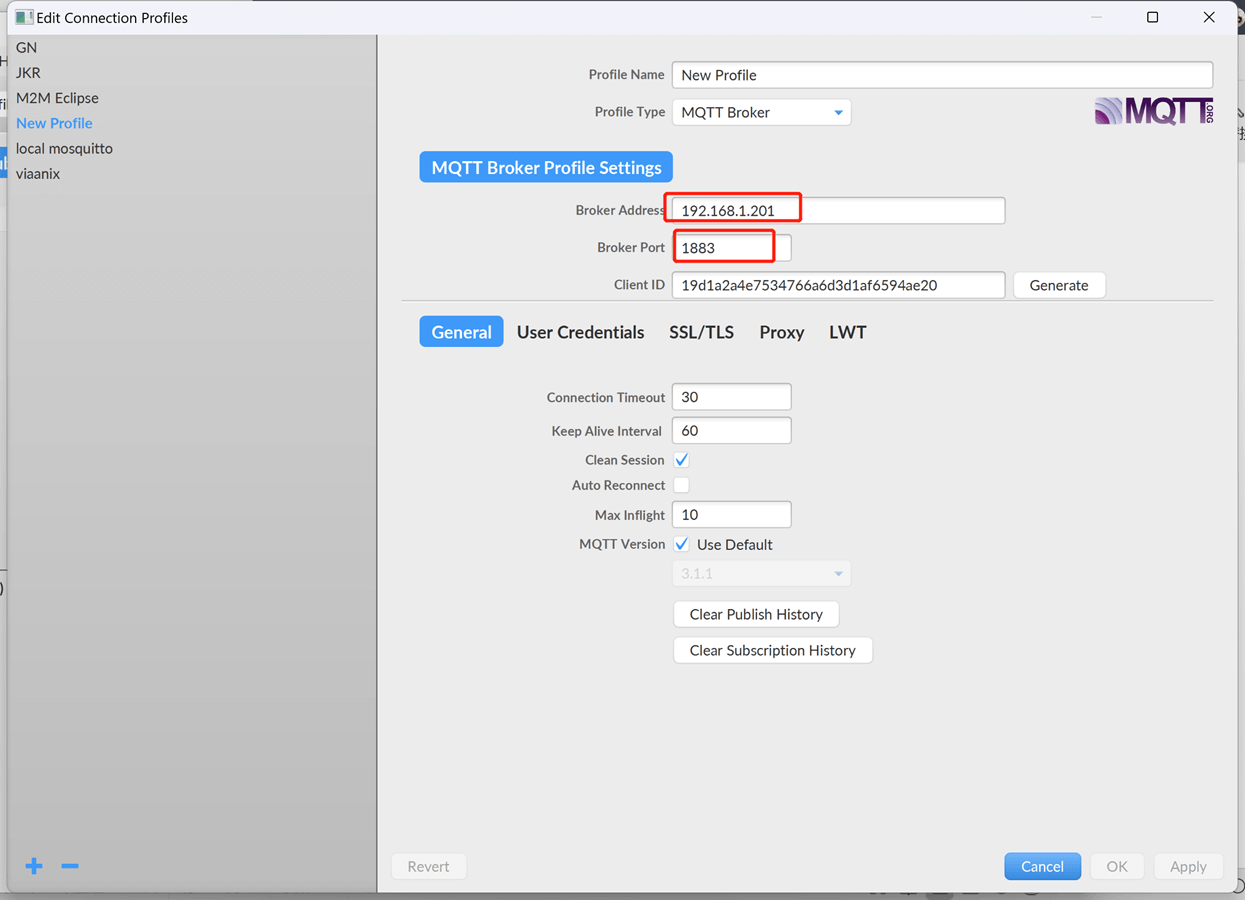Remove selected profile with minus icon
1245x900 pixels.
[70, 866]
